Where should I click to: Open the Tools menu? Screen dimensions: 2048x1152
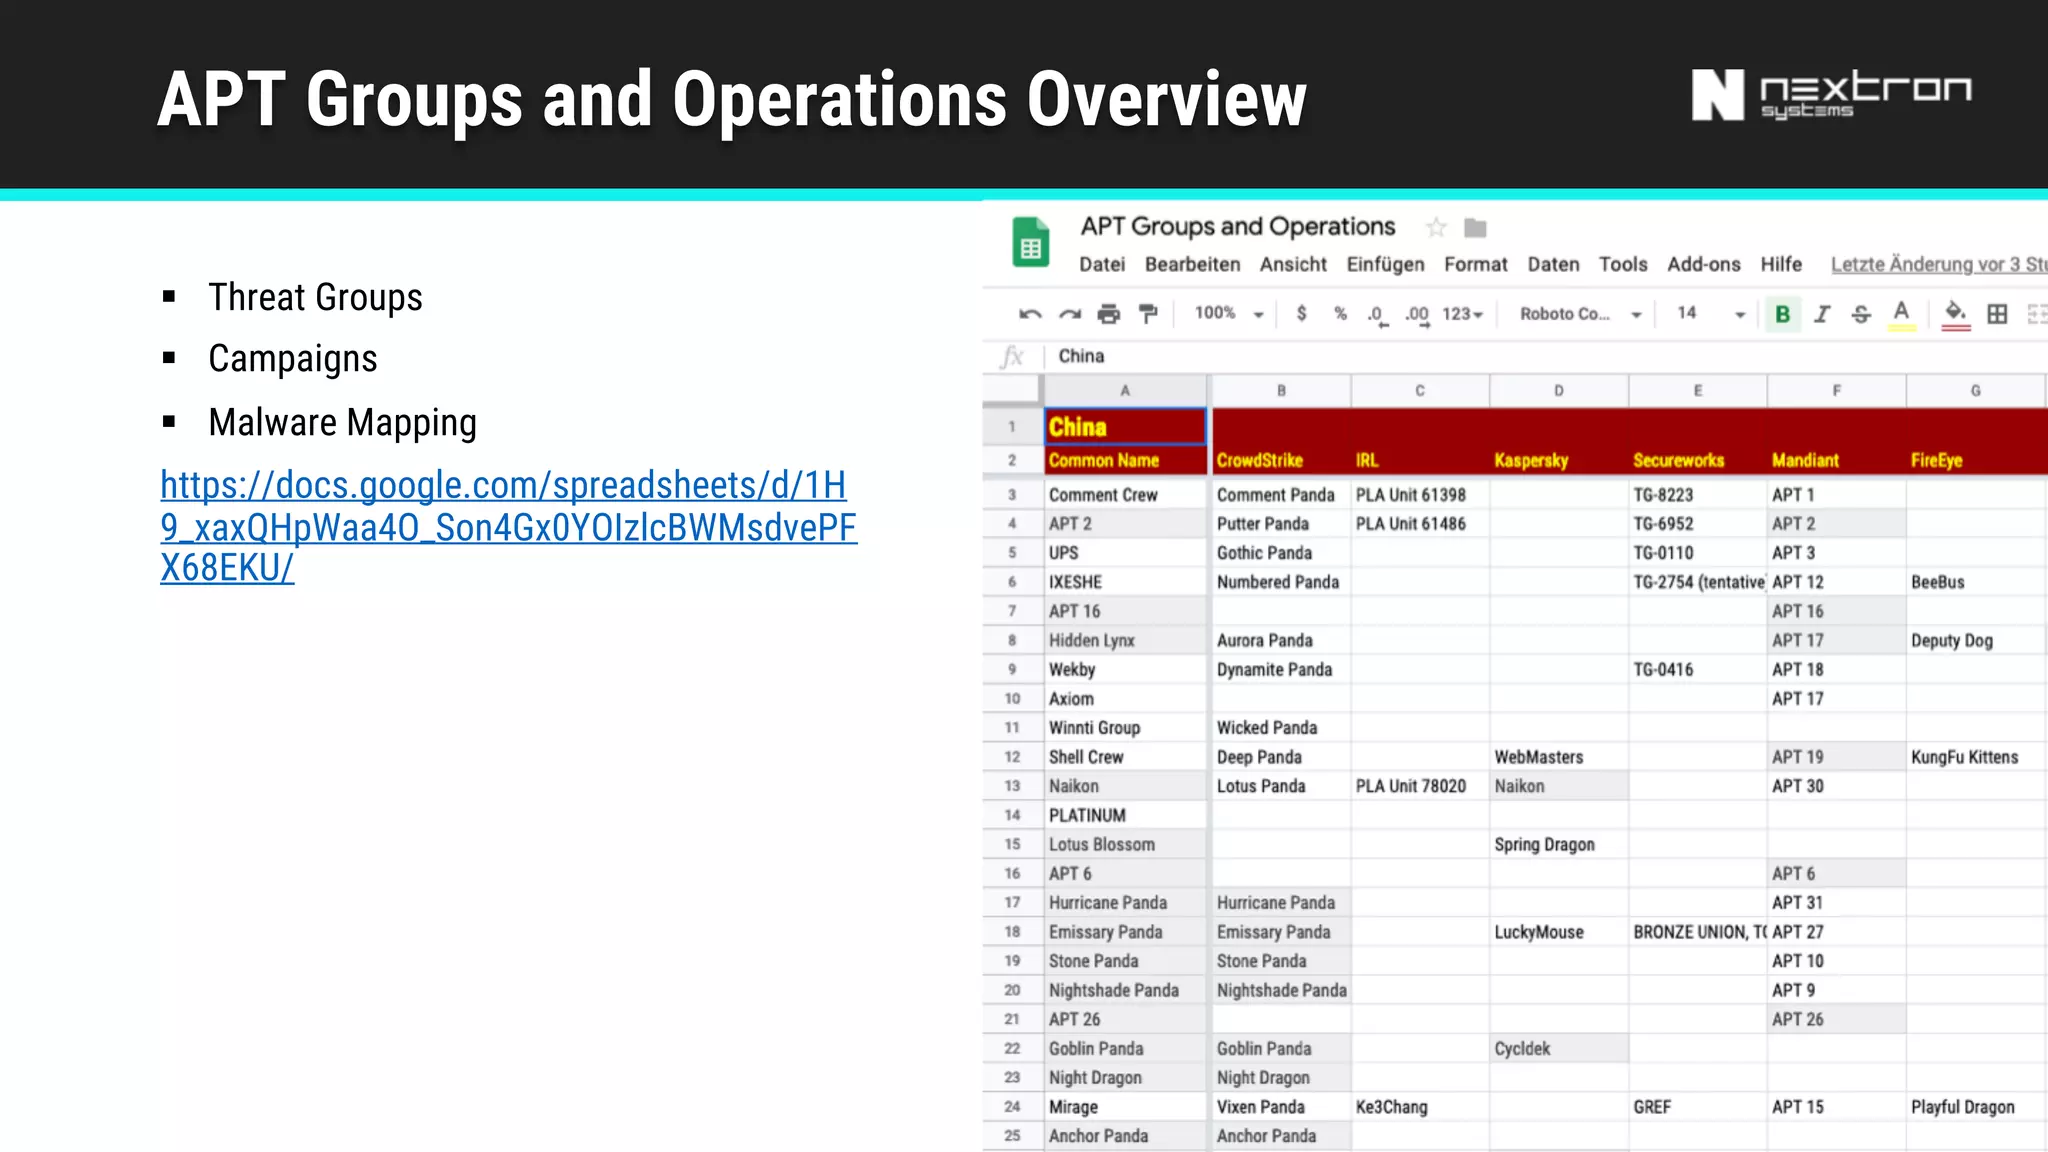coord(1622,264)
